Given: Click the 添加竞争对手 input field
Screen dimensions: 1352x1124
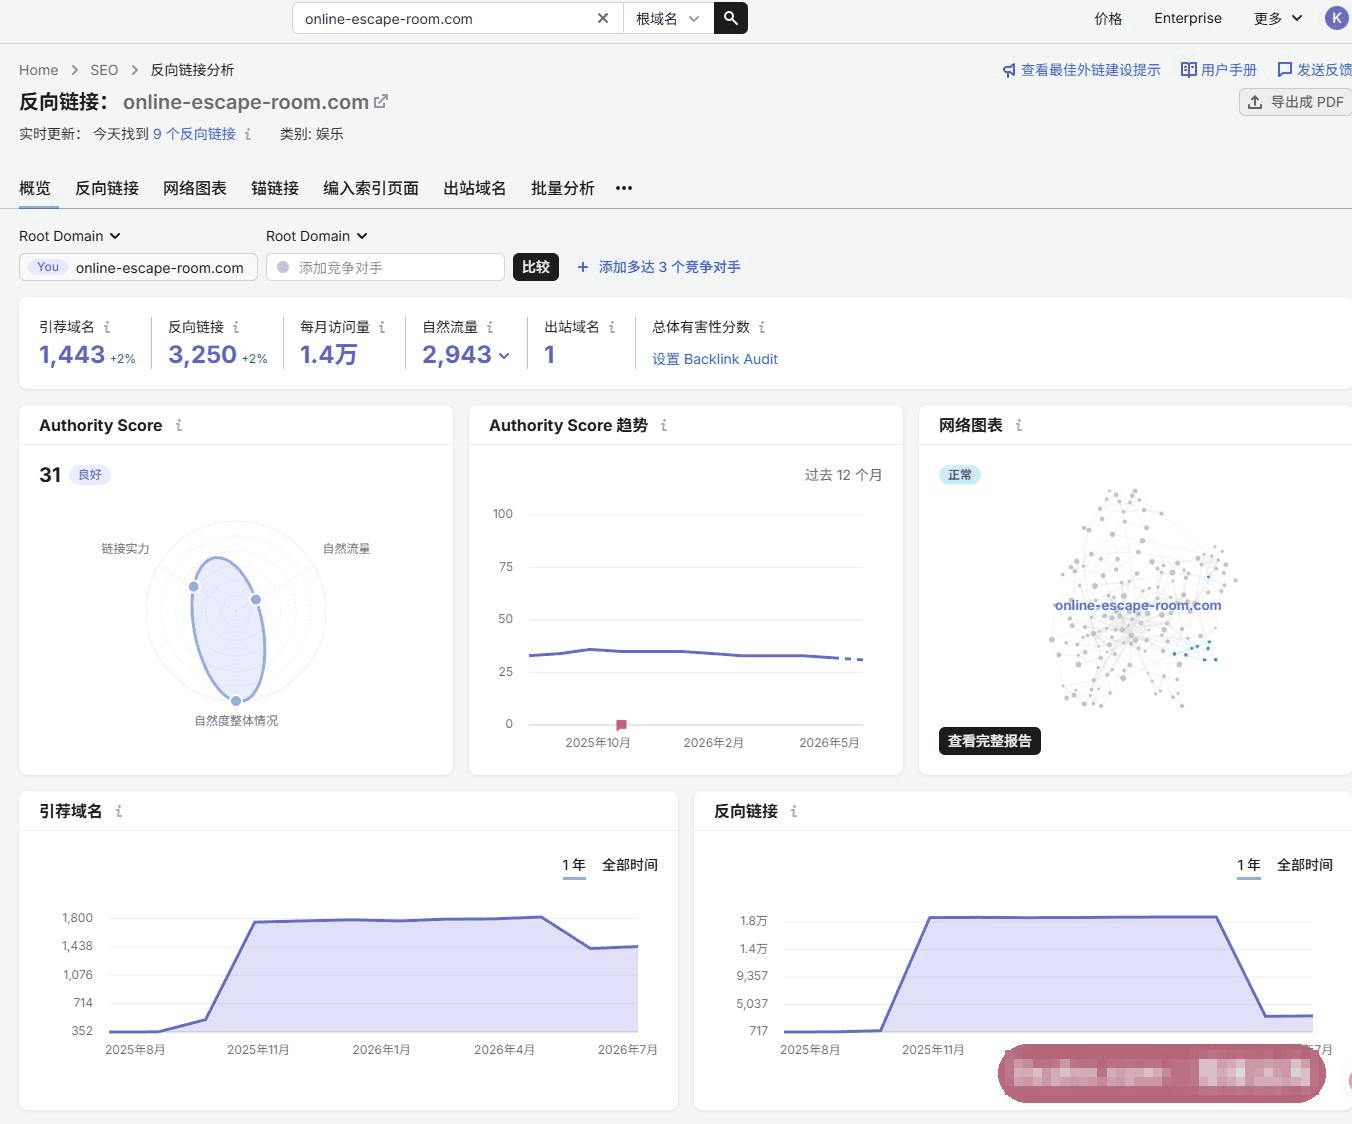Looking at the screenshot, I should click(385, 267).
